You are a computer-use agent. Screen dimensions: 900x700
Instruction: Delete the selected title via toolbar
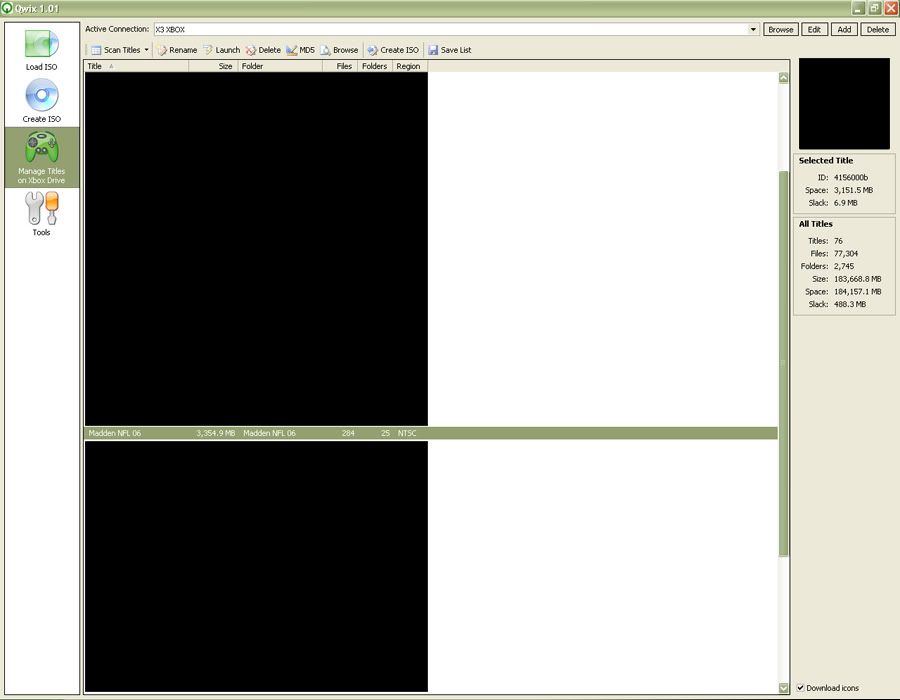coord(263,50)
